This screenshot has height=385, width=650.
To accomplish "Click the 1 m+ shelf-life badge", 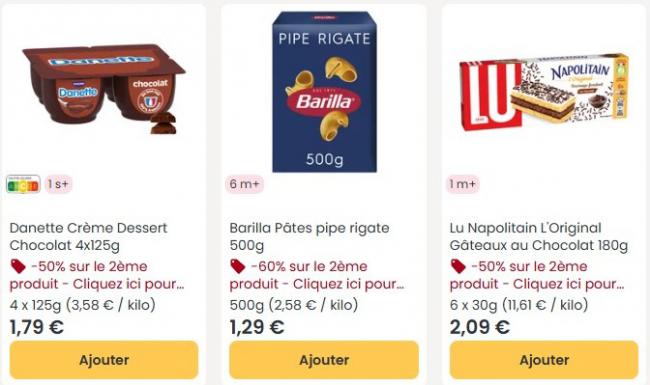I will [x=463, y=184].
